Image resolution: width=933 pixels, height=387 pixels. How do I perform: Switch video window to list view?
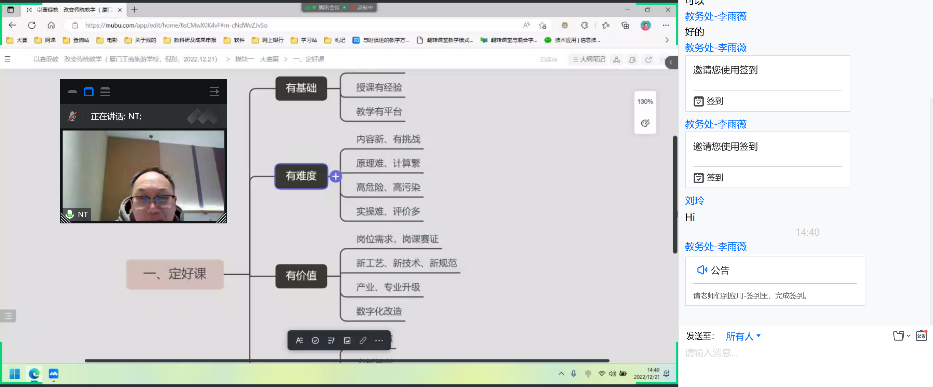[105, 92]
